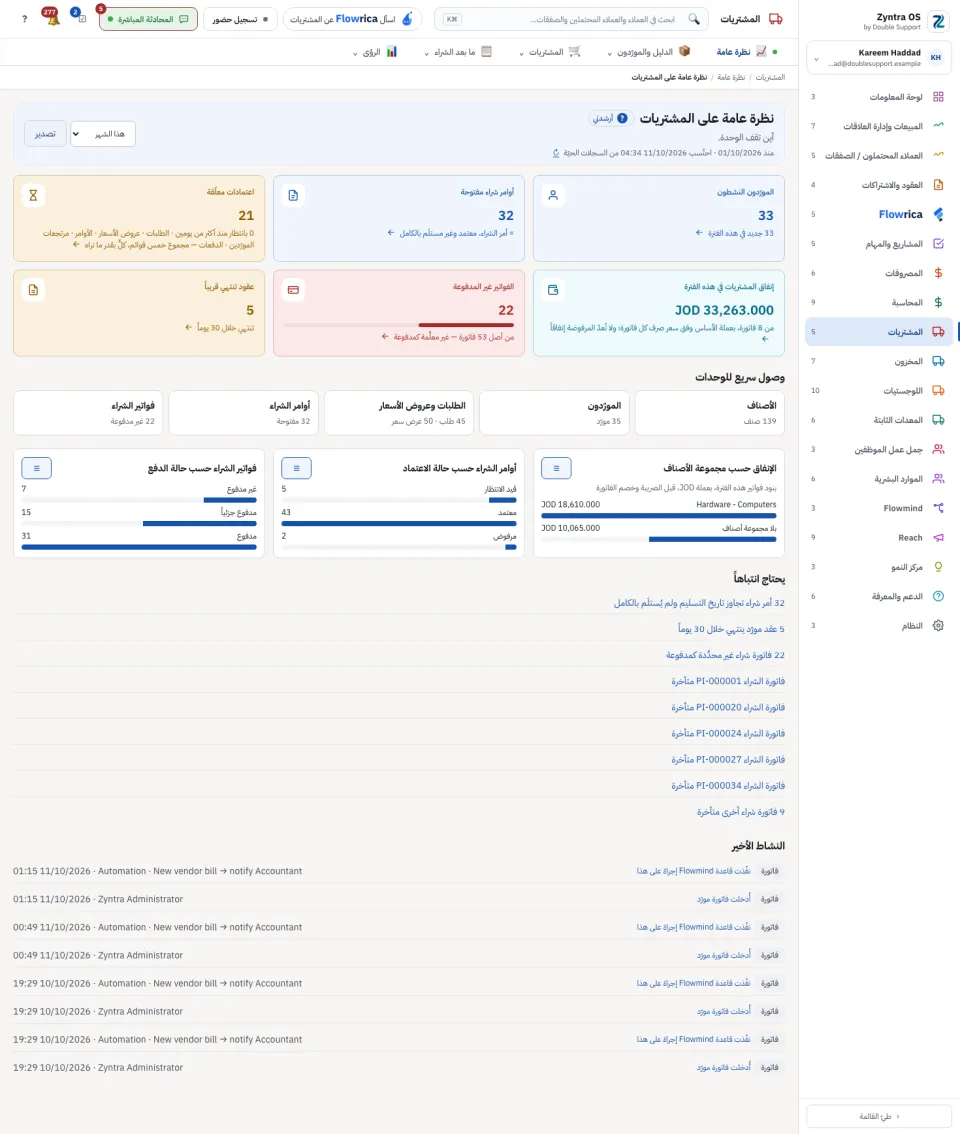Click the search field for customers and deals
960x1134 pixels.
coord(572,20)
